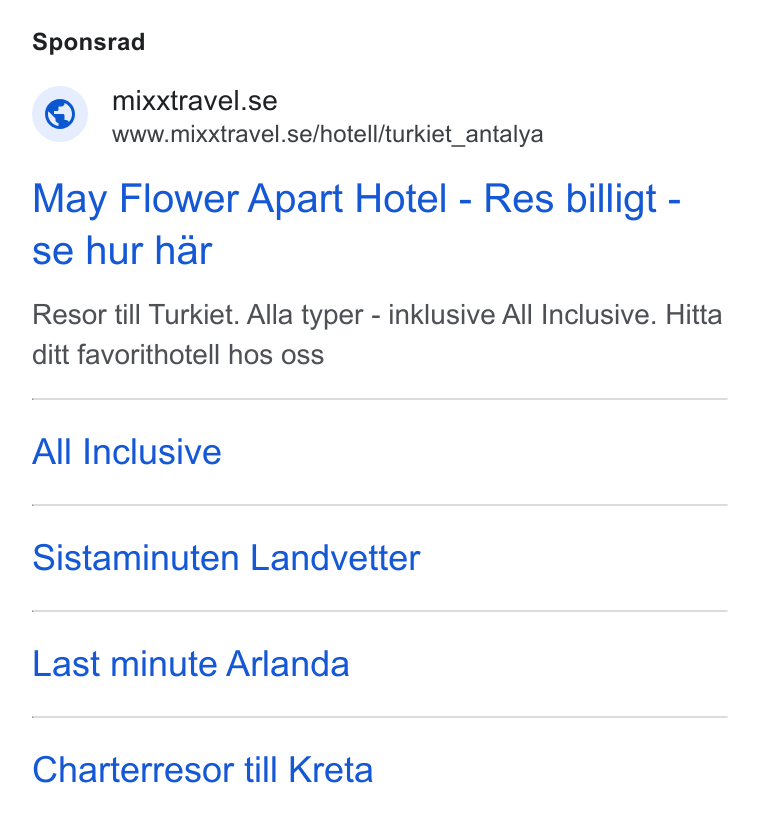The image size is (760, 822).
Task: Open the mixxtravel.se site name
Action: tap(194, 101)
